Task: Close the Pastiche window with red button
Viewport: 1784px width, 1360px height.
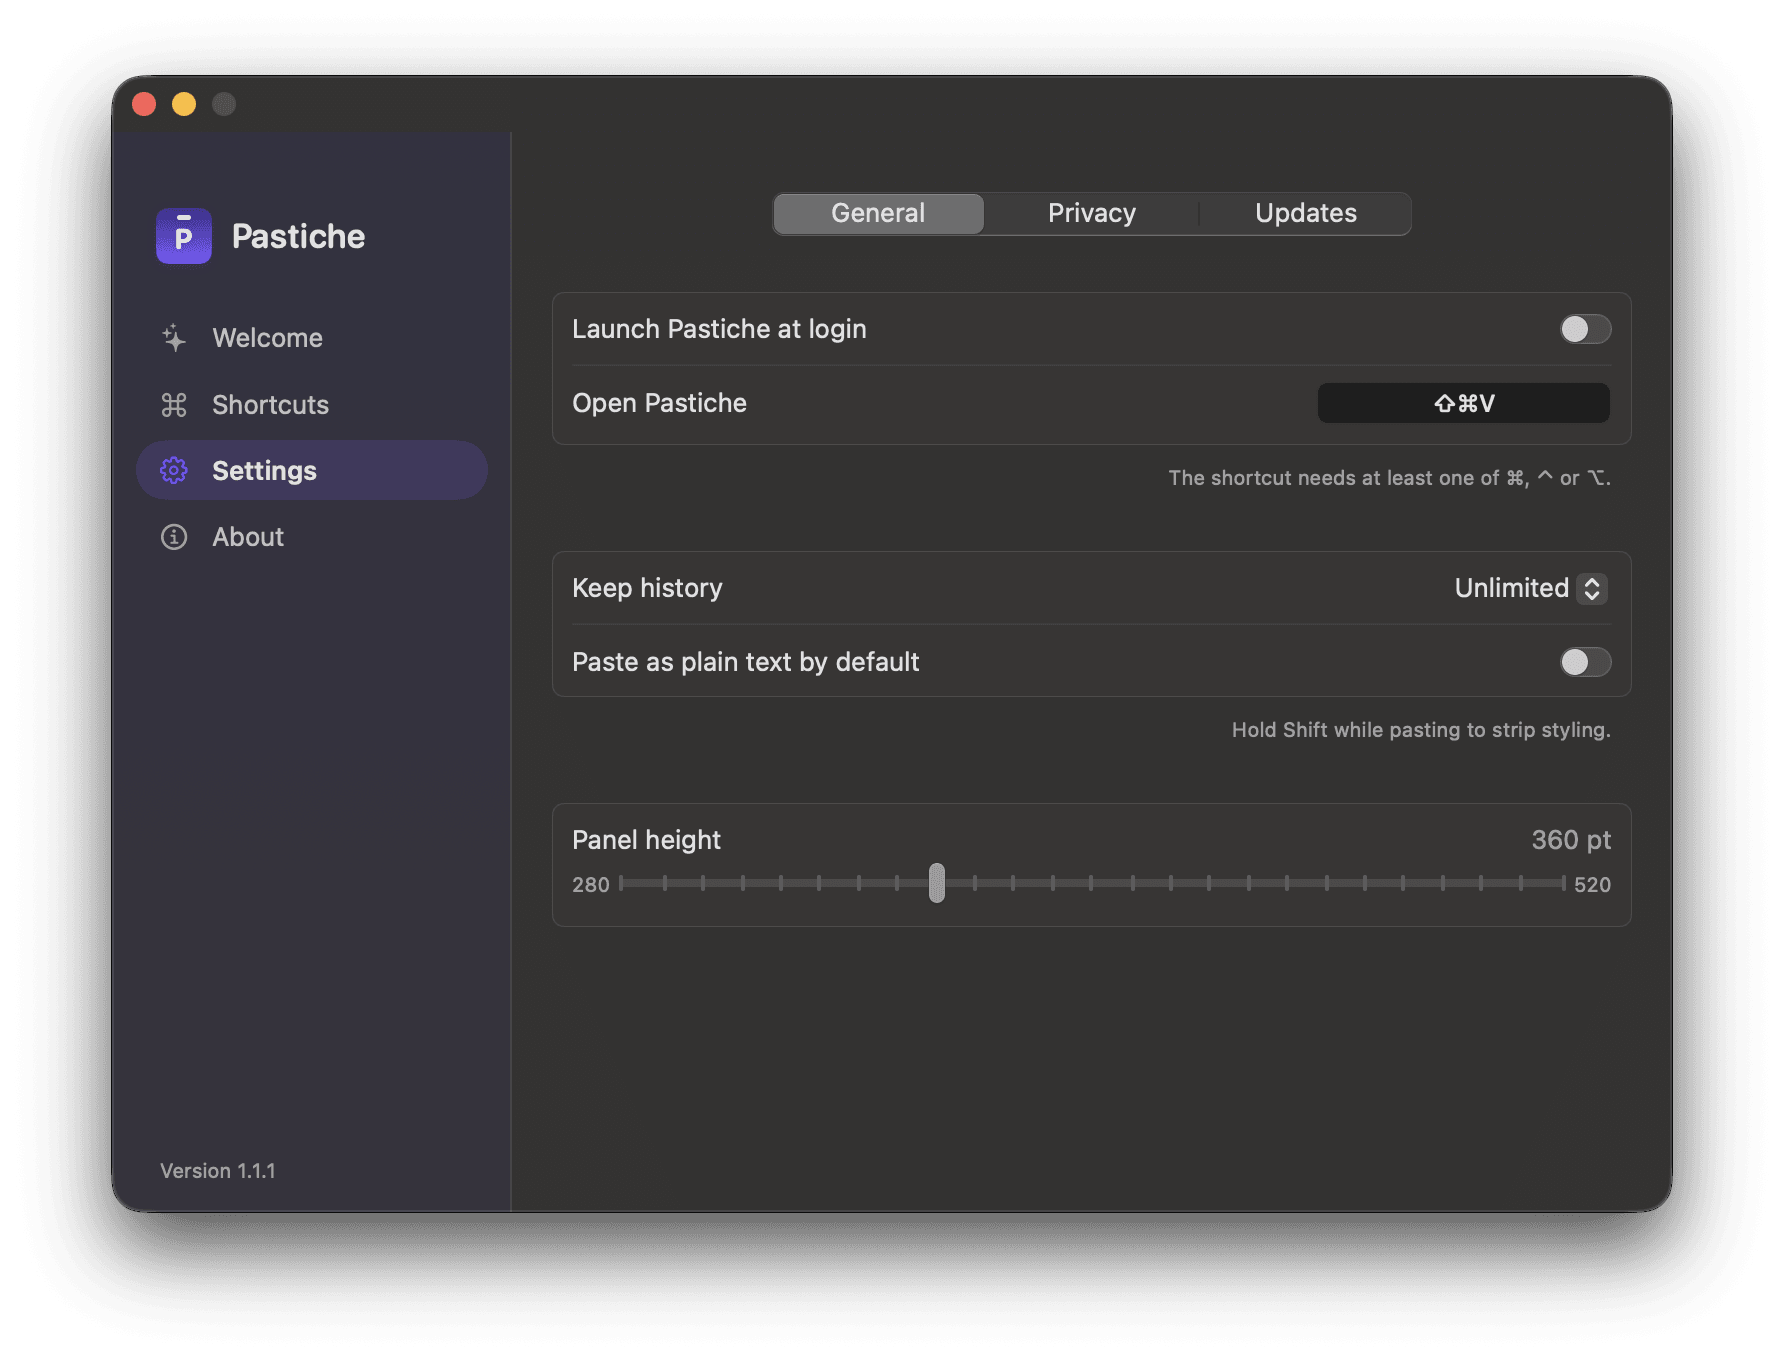Action: [144, 104]
